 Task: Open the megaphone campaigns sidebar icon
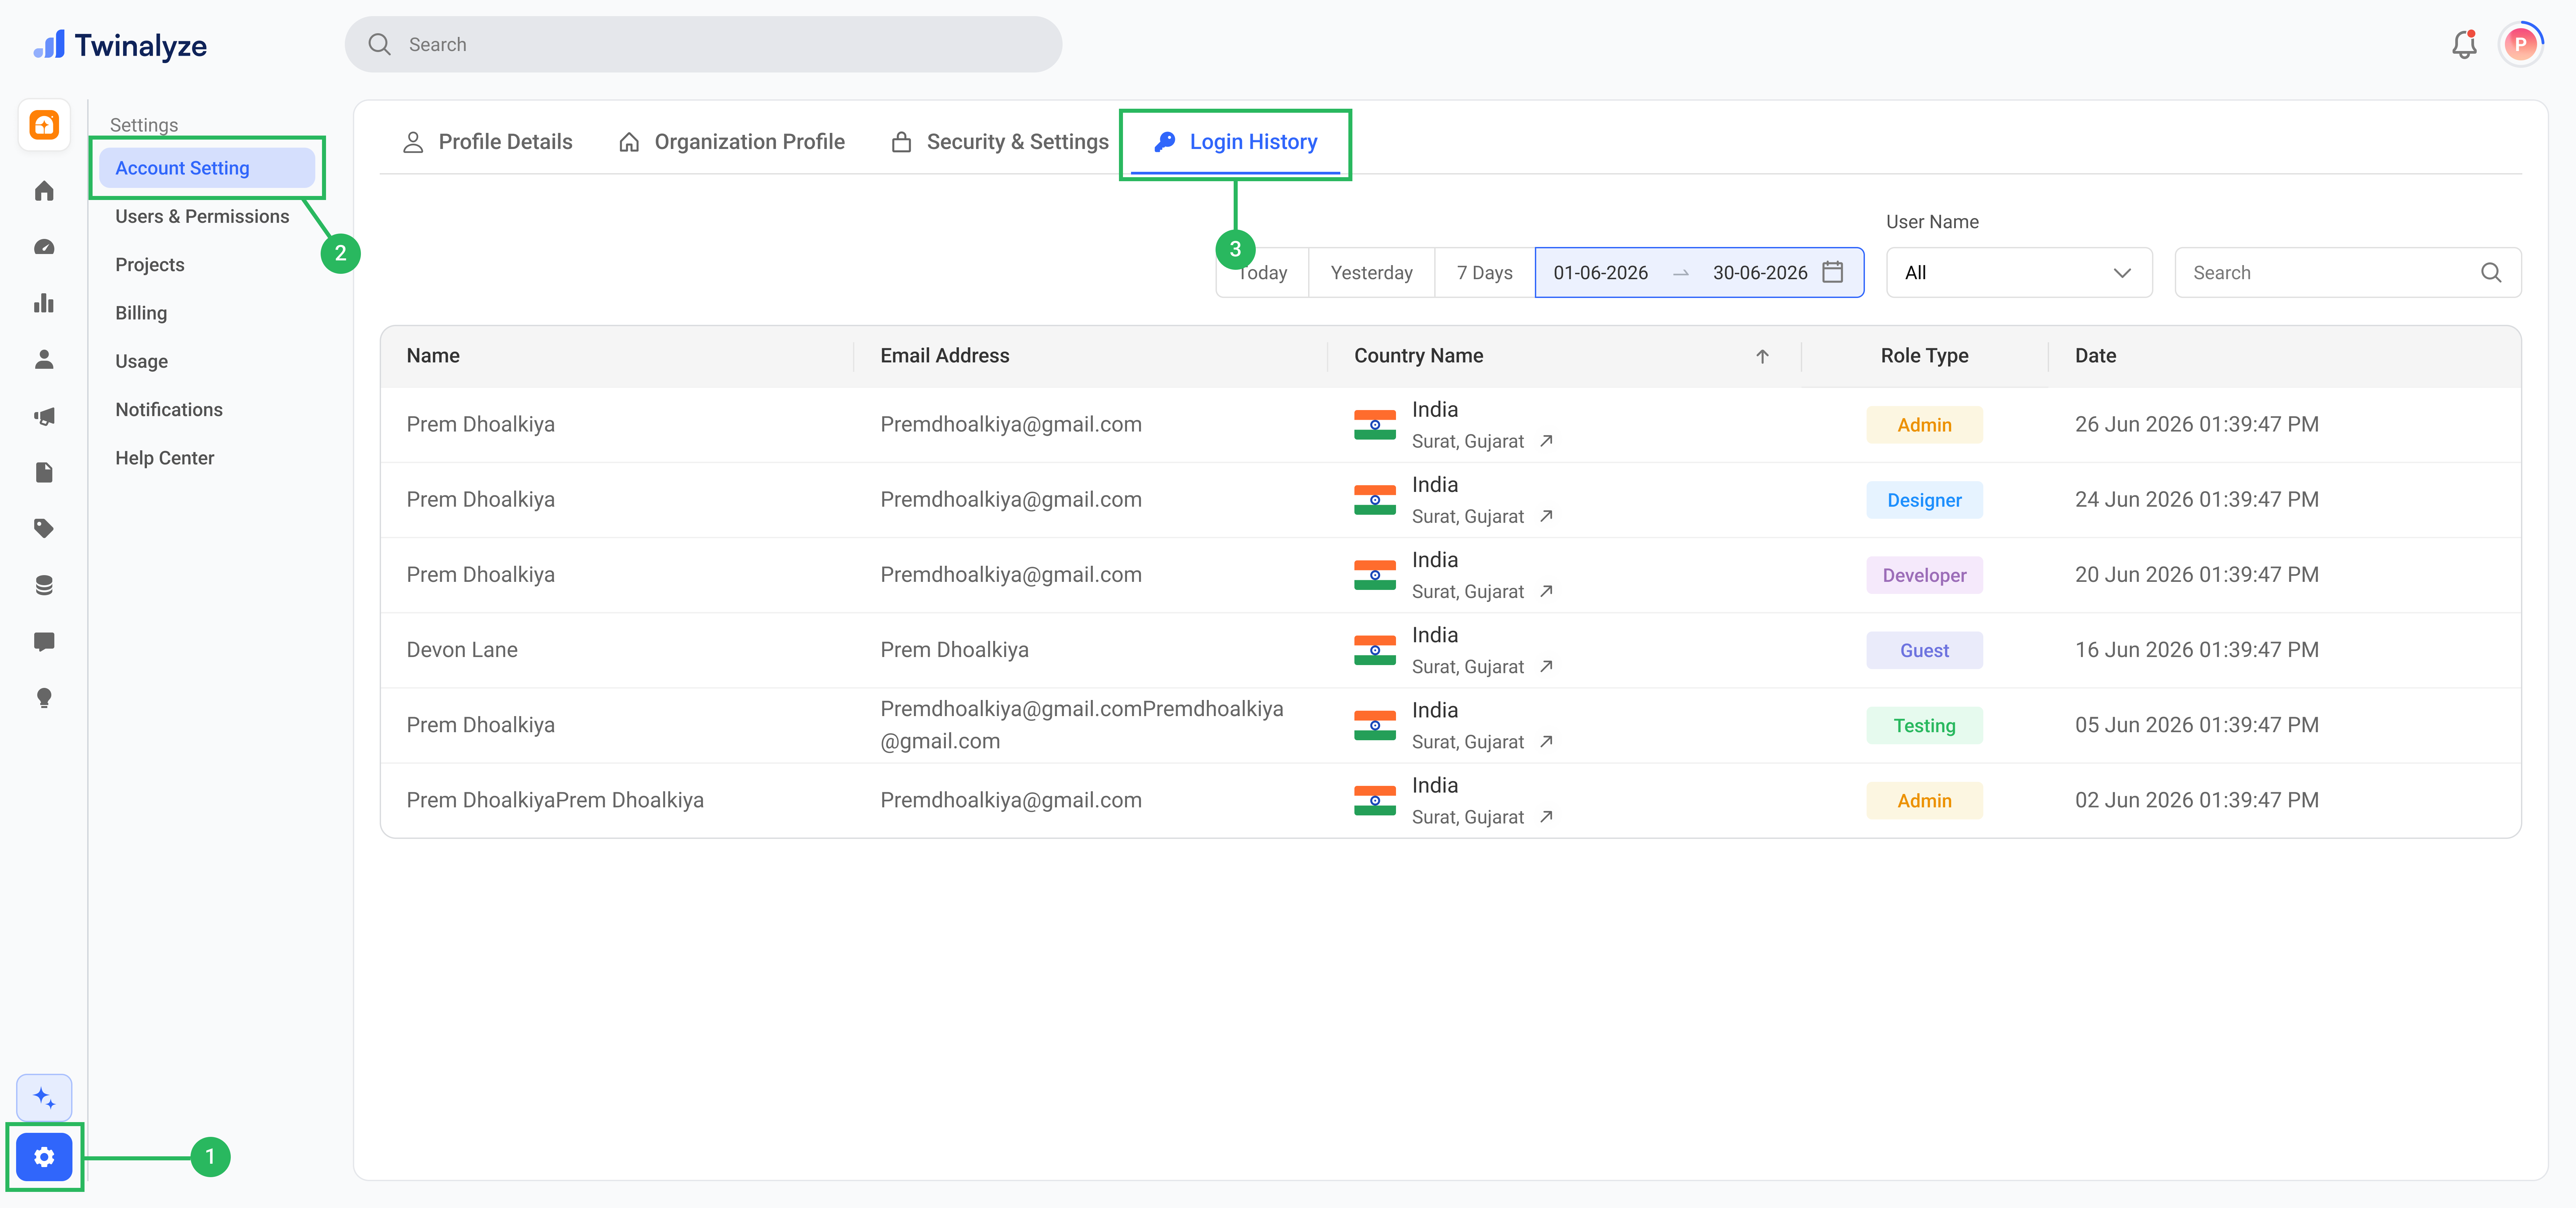[x=44, y=416]
